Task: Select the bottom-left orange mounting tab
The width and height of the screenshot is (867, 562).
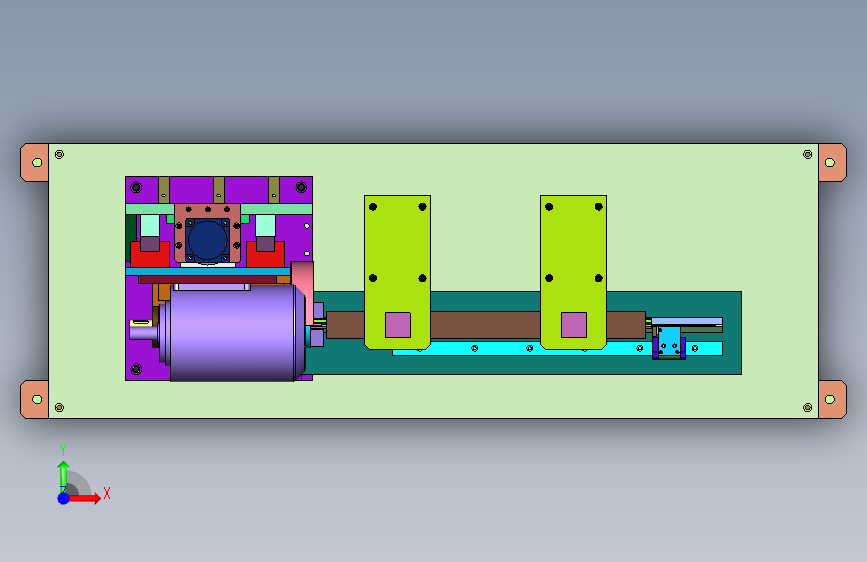Action: [x=34, y=399]
